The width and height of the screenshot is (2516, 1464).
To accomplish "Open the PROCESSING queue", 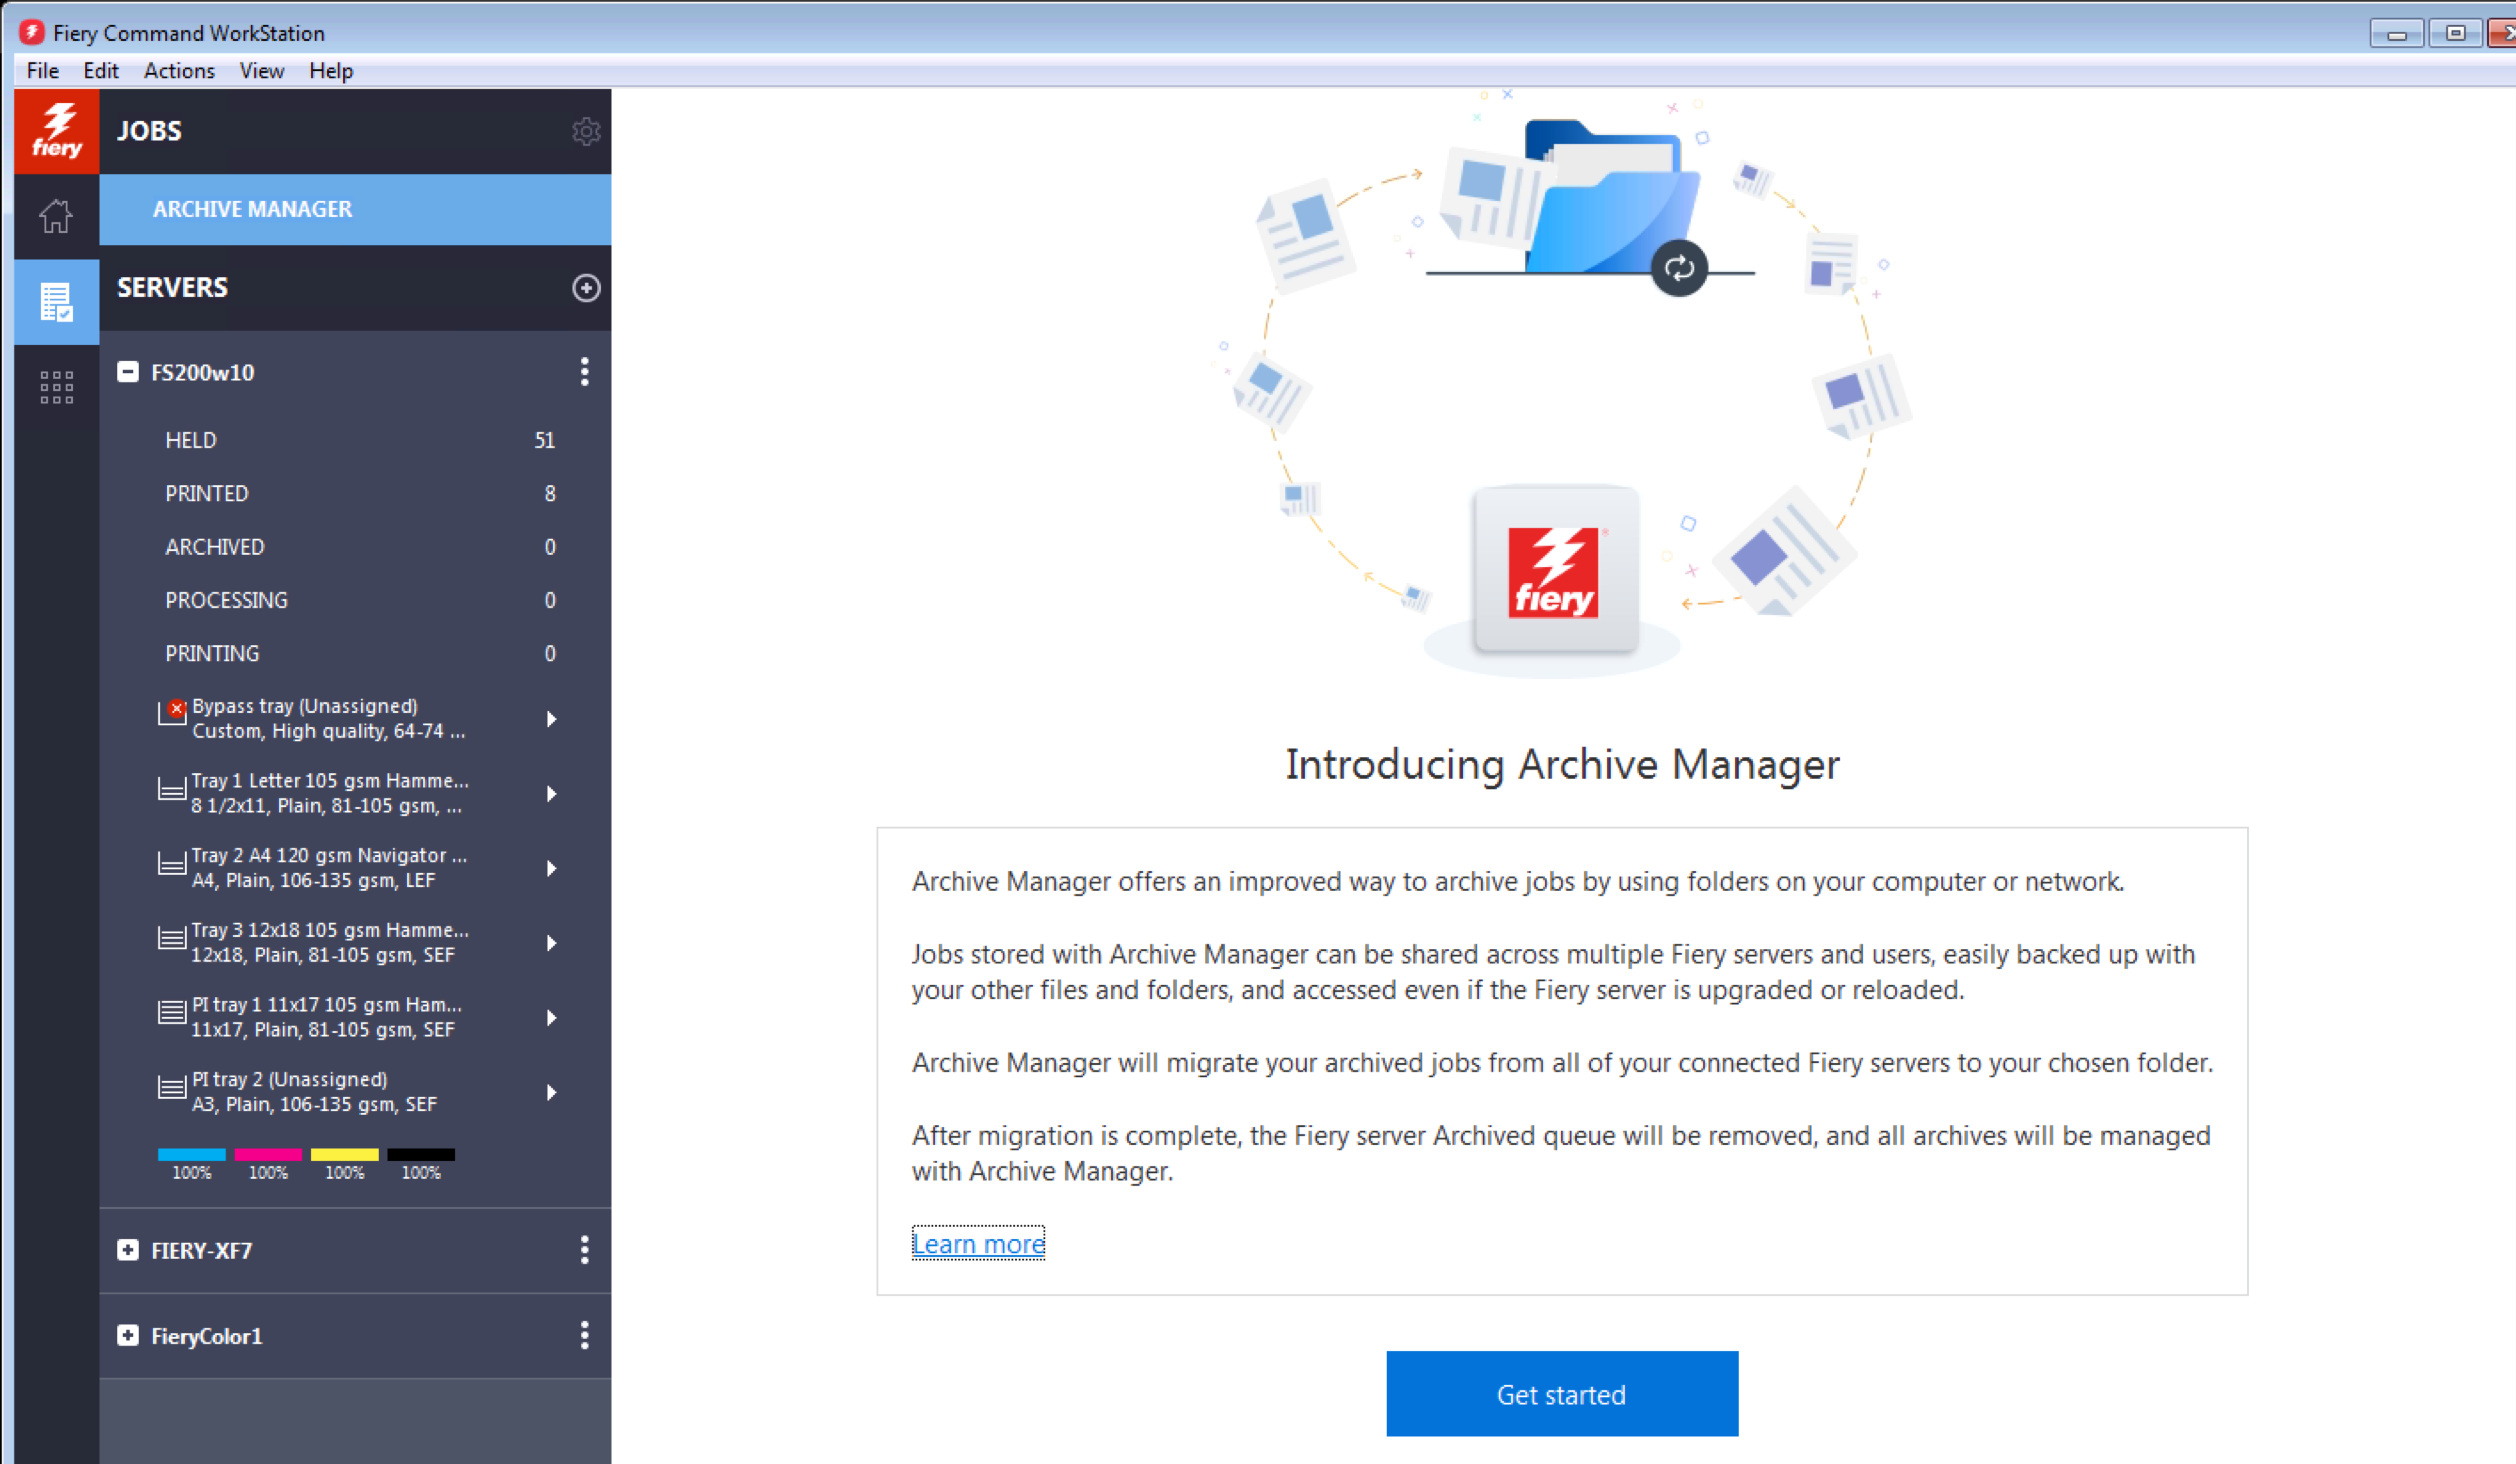I will [x=355, y=600].
